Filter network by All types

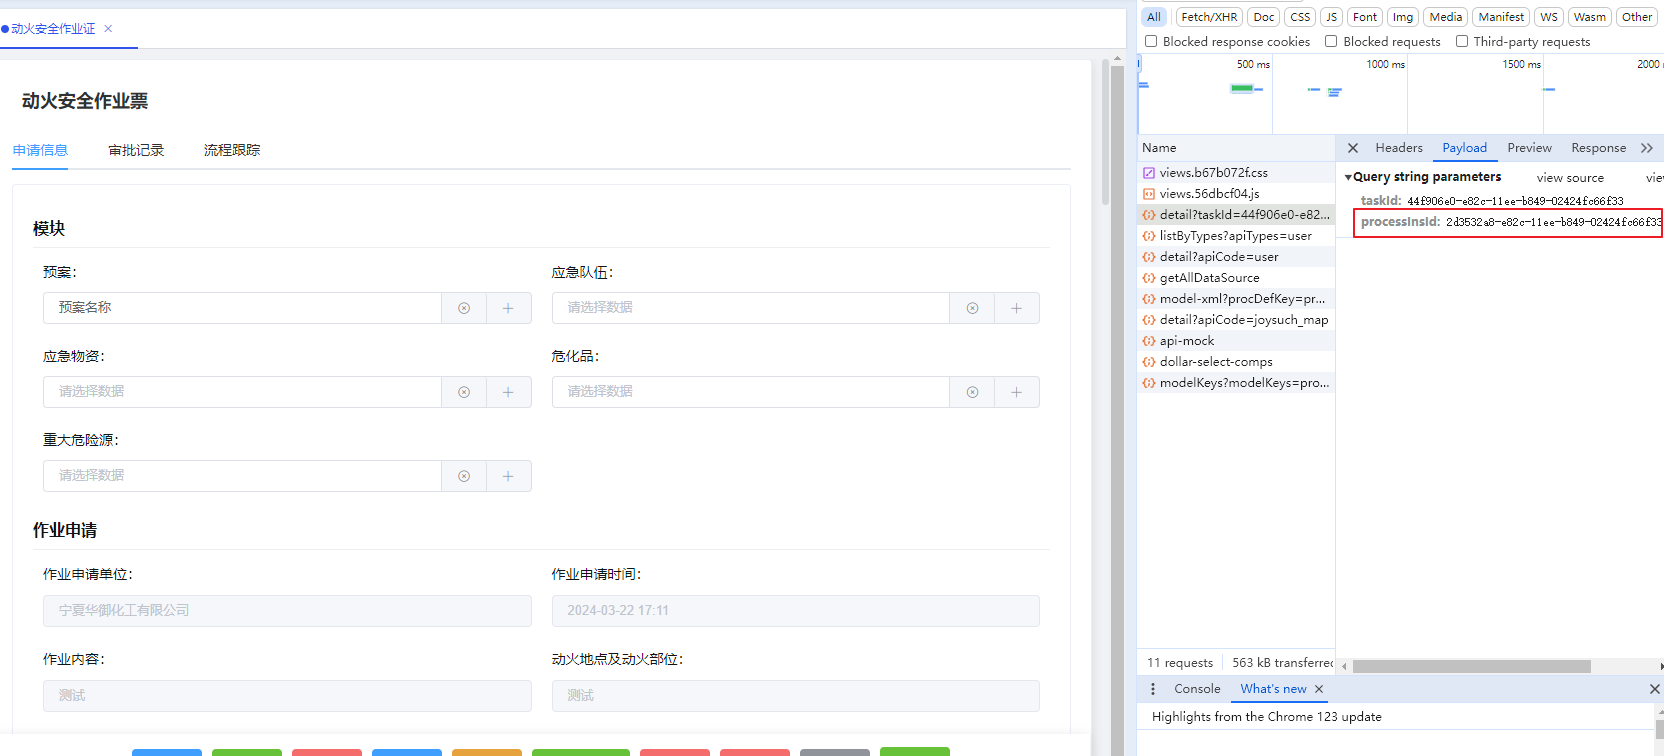[1154, 17]
